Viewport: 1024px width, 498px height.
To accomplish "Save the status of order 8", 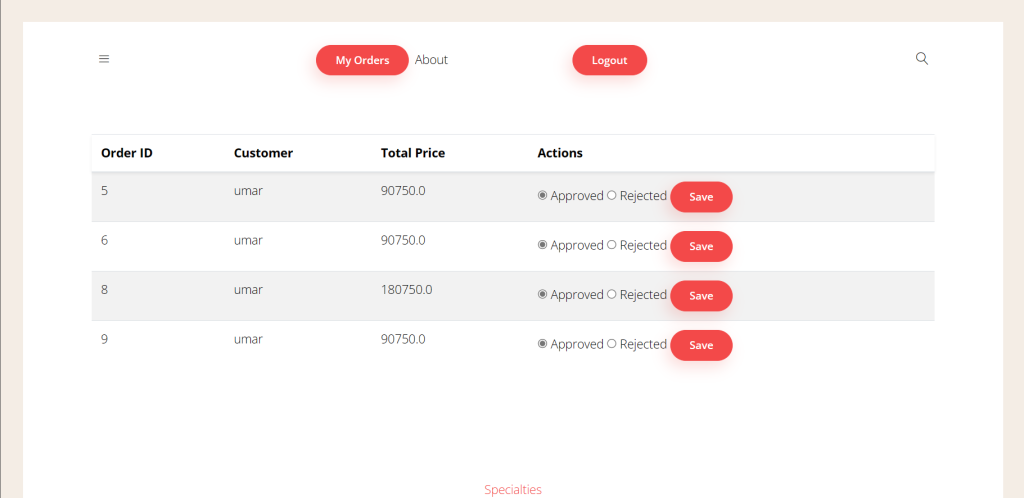I will [x=701, y=296].
